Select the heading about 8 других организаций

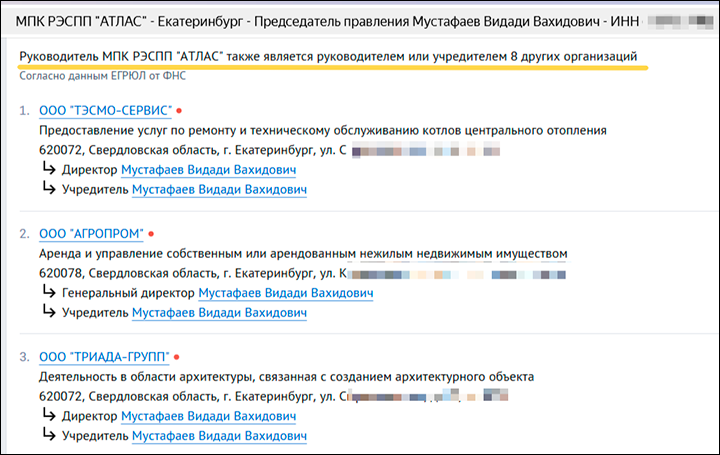(328, 56)
